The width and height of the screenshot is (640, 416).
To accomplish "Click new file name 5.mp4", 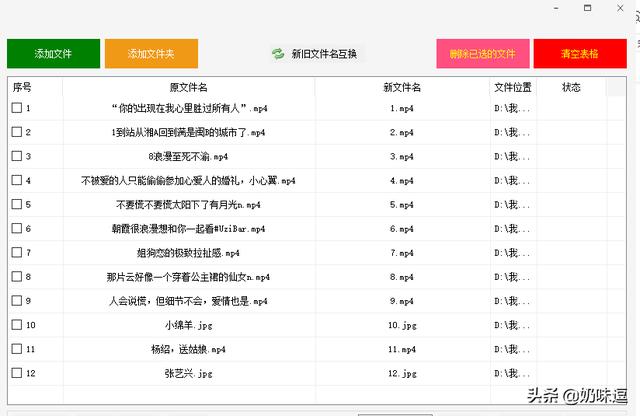I will pos(402,205).
